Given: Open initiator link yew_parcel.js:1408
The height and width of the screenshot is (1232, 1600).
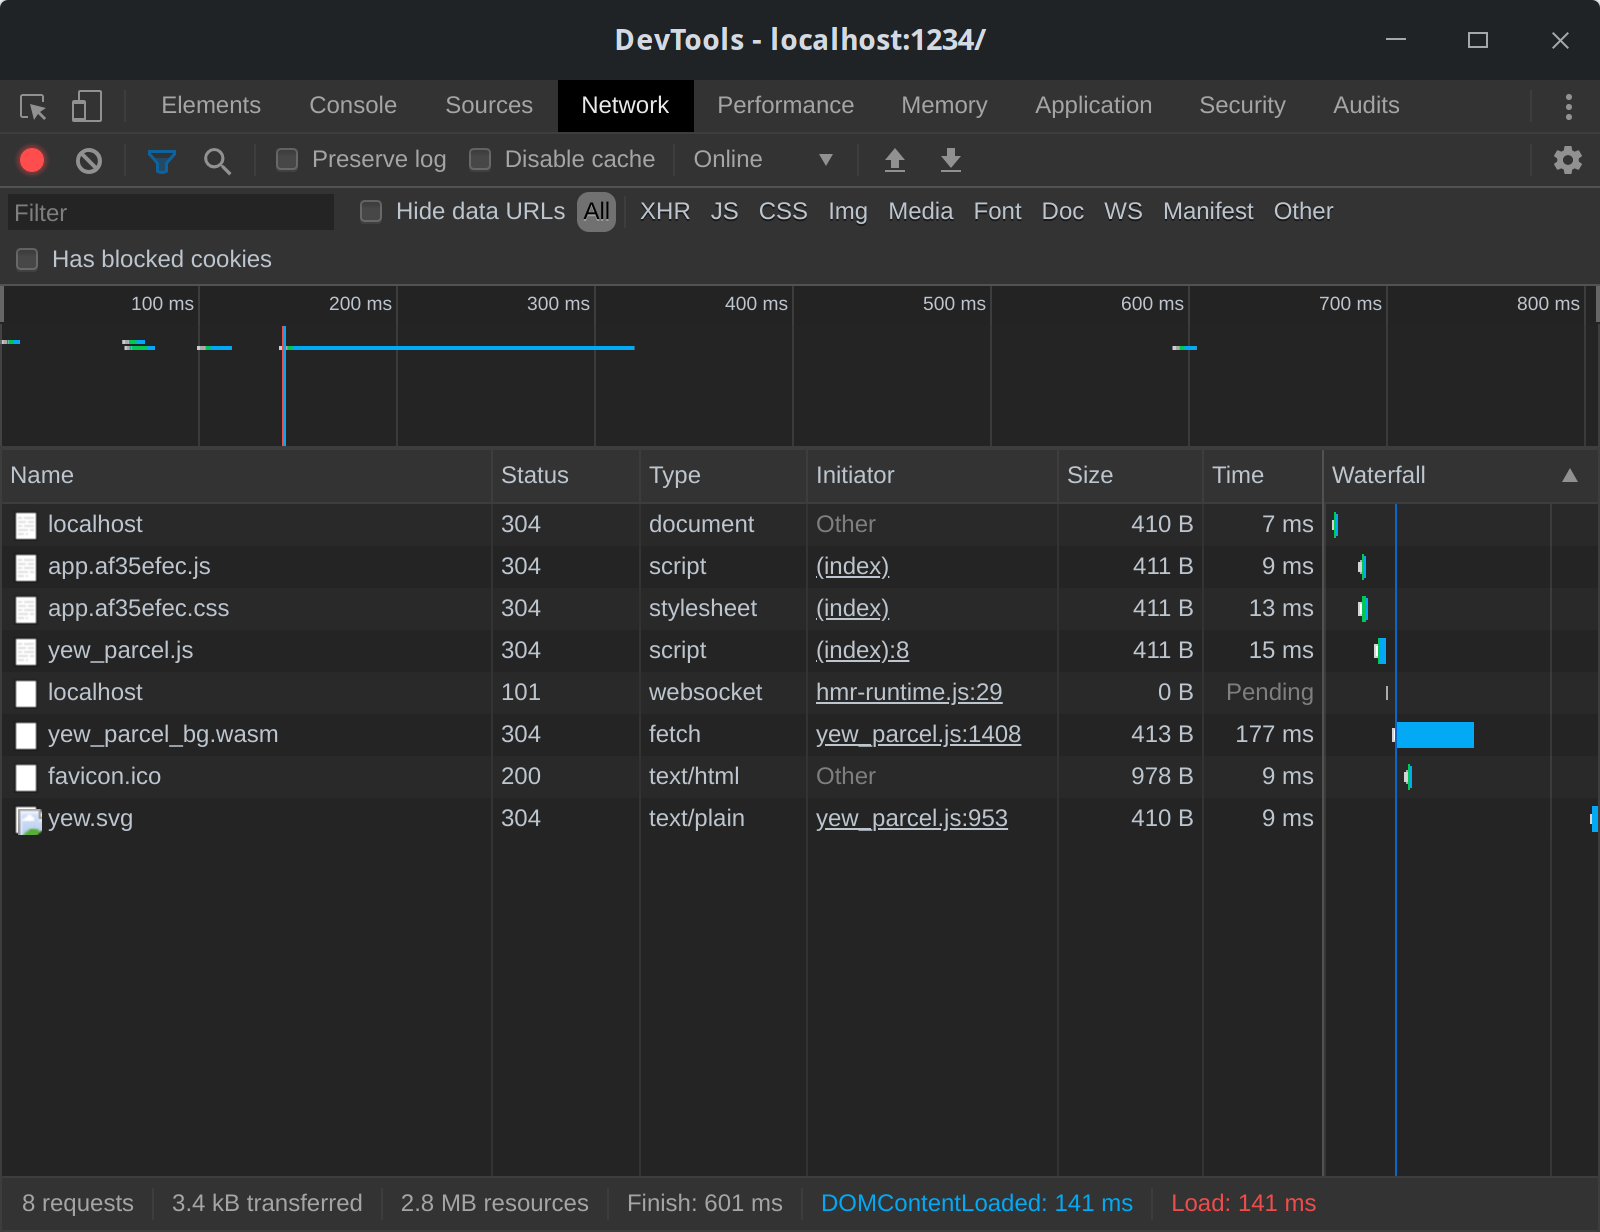Looking at the screenshot, I should click(x=918, y=734).
